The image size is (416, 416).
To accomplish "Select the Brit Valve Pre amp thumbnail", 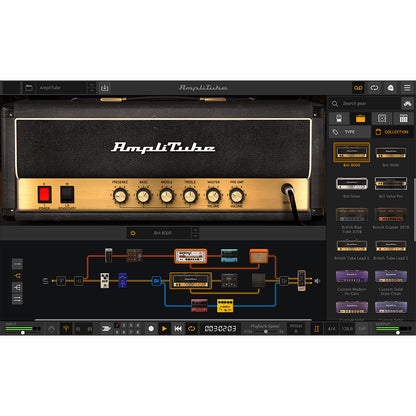I will point(391,184).
